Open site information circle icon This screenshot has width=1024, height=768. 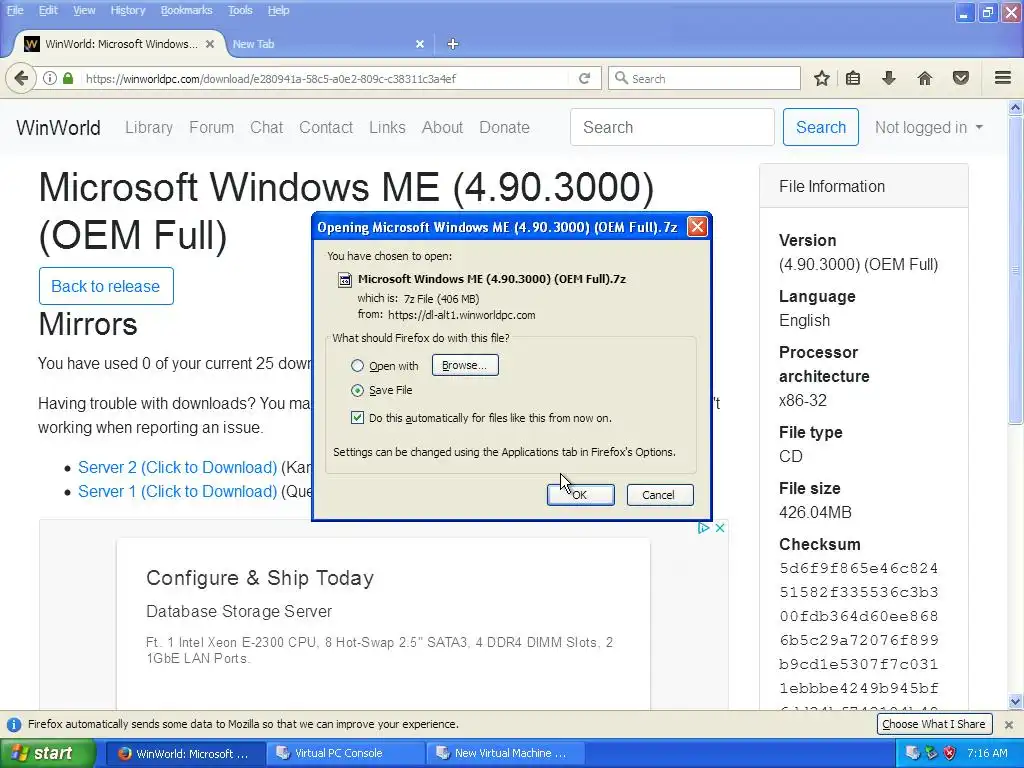50,78
